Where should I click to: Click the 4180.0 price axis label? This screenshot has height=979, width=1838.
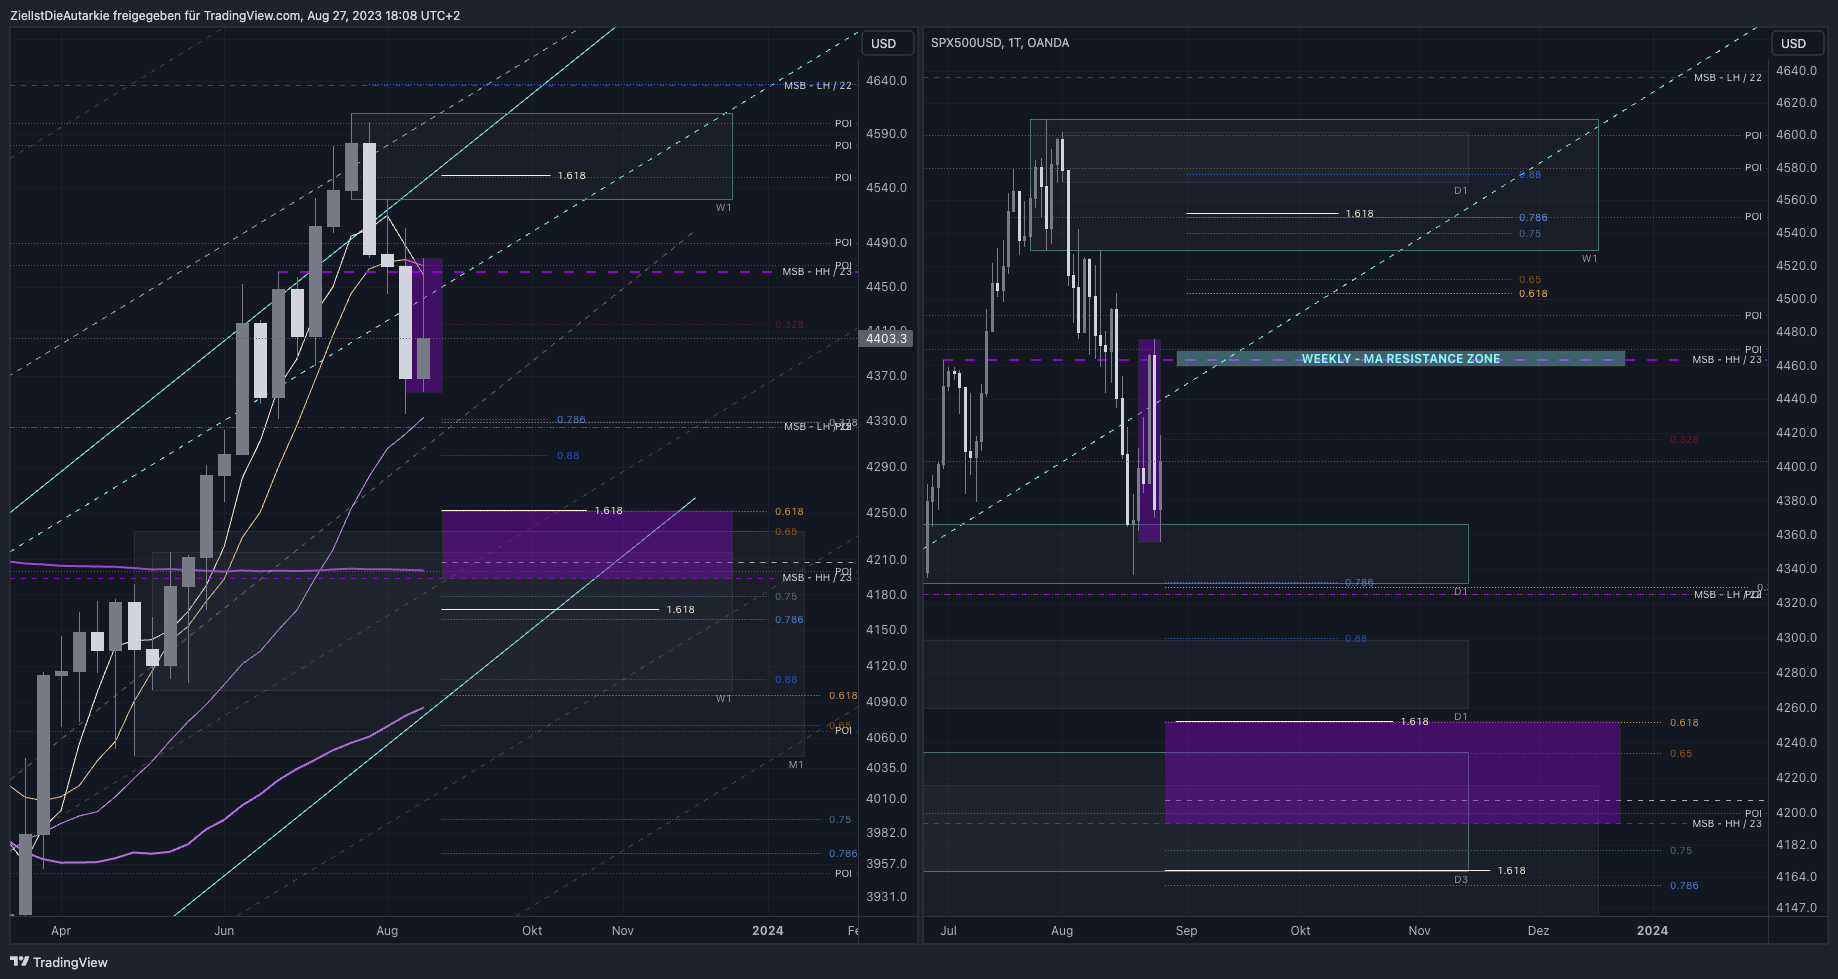(886, 595)
